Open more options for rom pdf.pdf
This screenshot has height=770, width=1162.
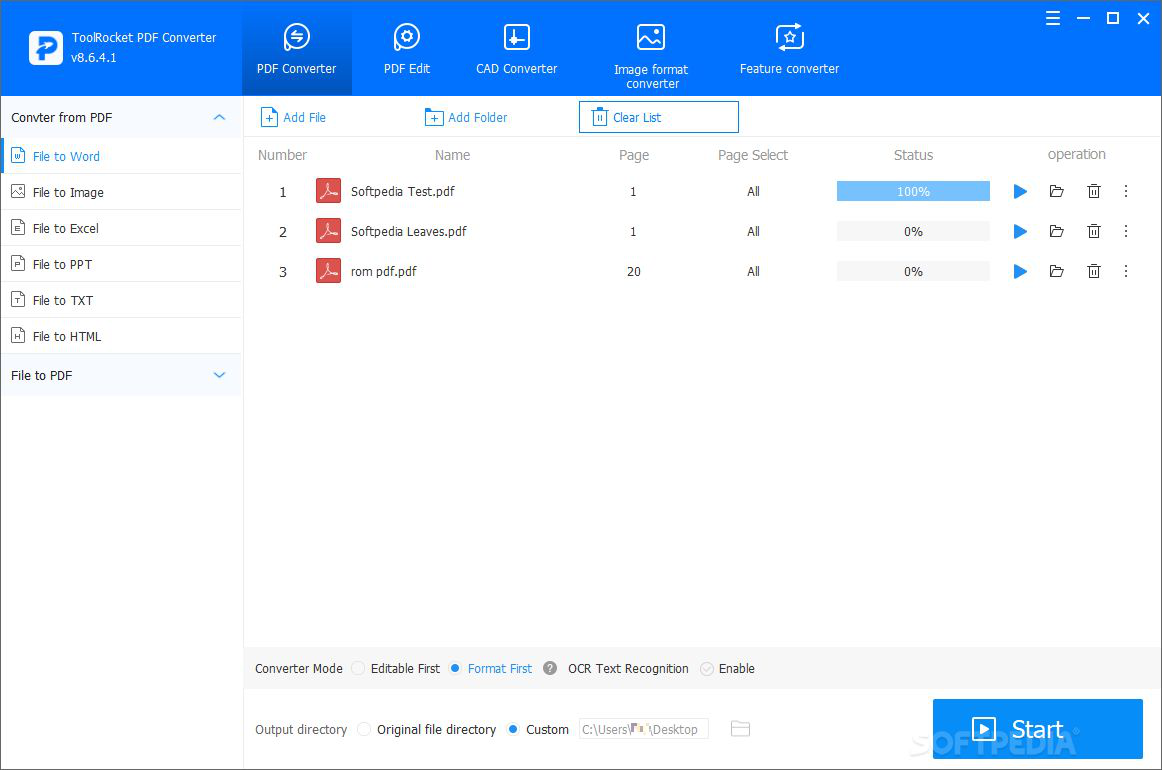pyautogui.click(x=1126, y=271)
